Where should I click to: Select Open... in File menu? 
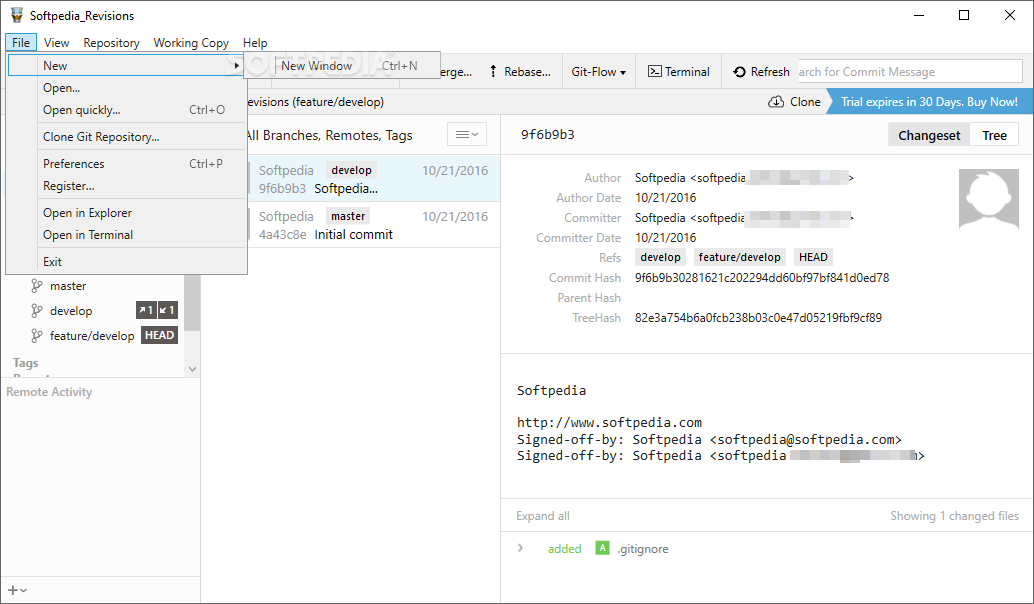[x=126, y=88]
